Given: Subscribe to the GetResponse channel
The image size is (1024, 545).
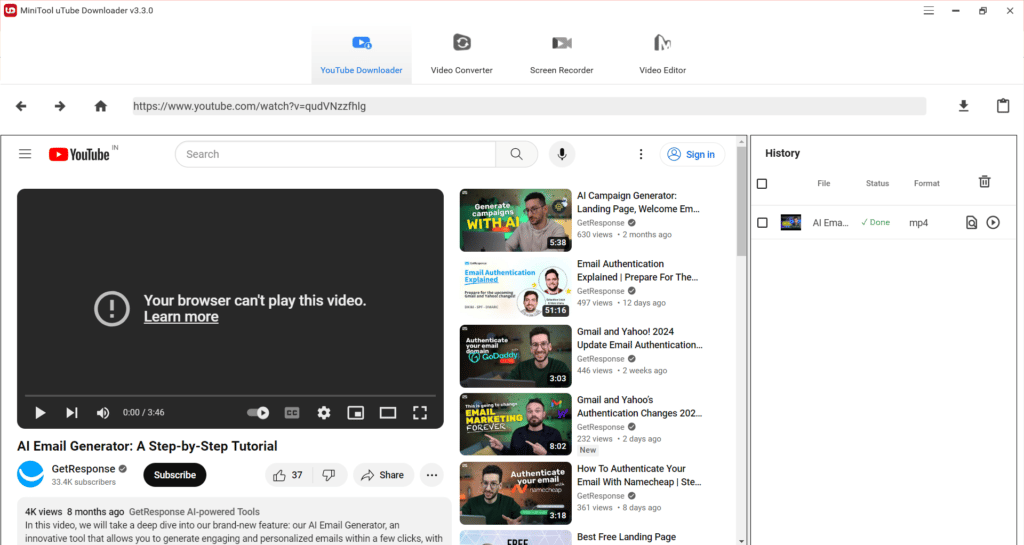Looking at the screenshot, I should [x=174, y=475].
